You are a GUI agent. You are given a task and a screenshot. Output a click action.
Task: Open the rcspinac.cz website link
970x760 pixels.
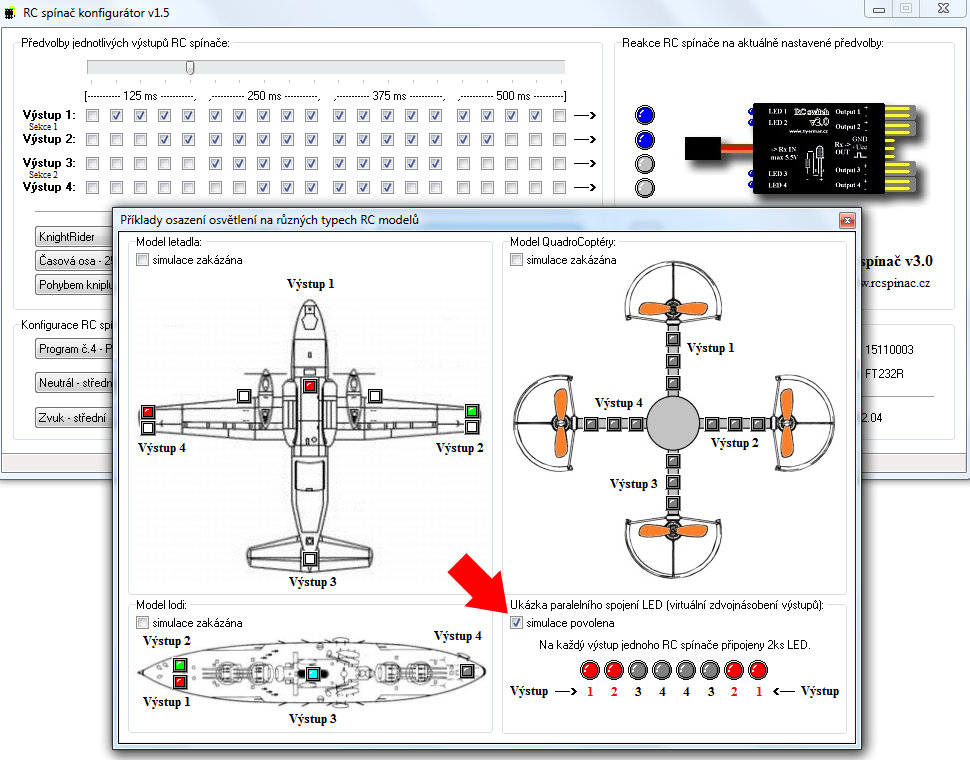coord(895,283)
